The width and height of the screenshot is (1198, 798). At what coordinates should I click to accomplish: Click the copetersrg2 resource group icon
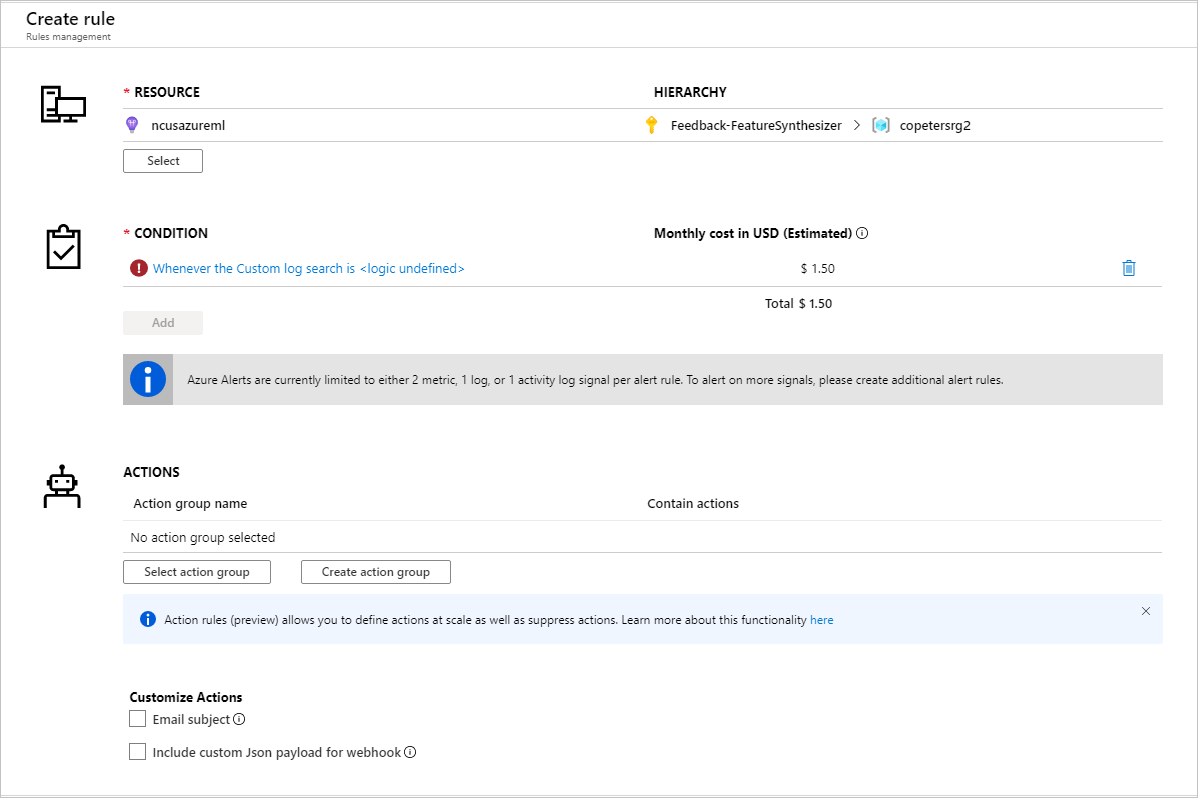pos(881,125)
